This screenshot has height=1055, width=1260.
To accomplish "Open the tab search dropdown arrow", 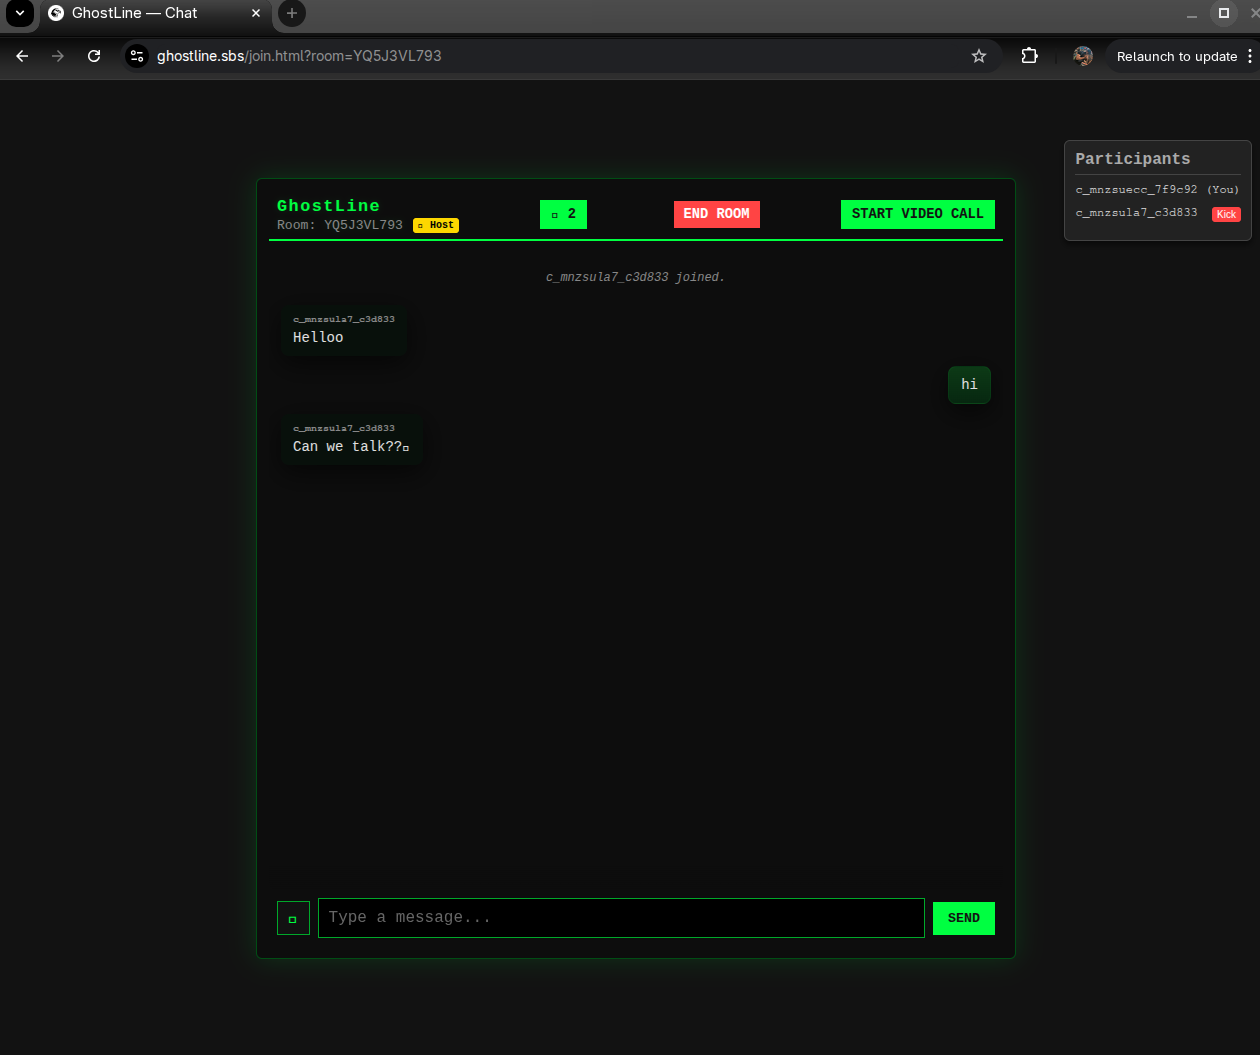I will tap(19, 13).
